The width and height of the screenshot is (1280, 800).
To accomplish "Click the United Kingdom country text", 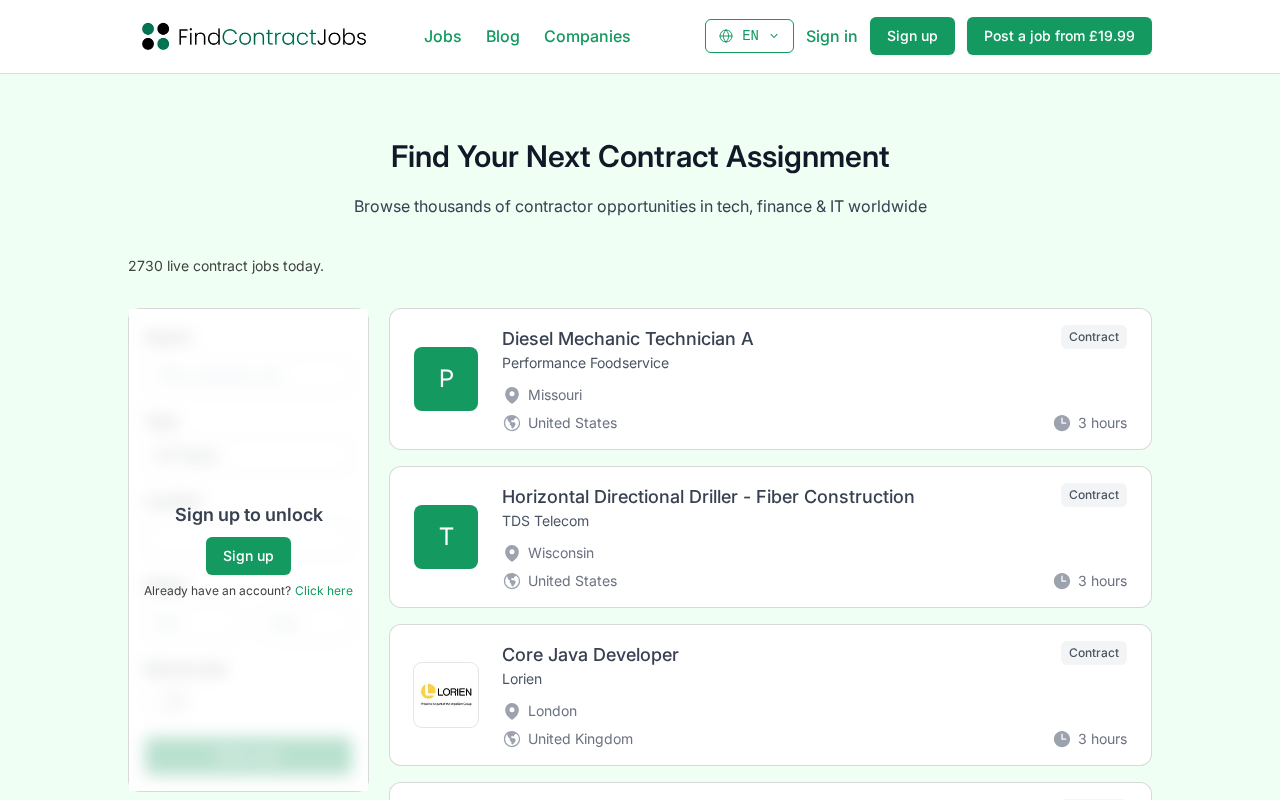I will pos(580,739).
